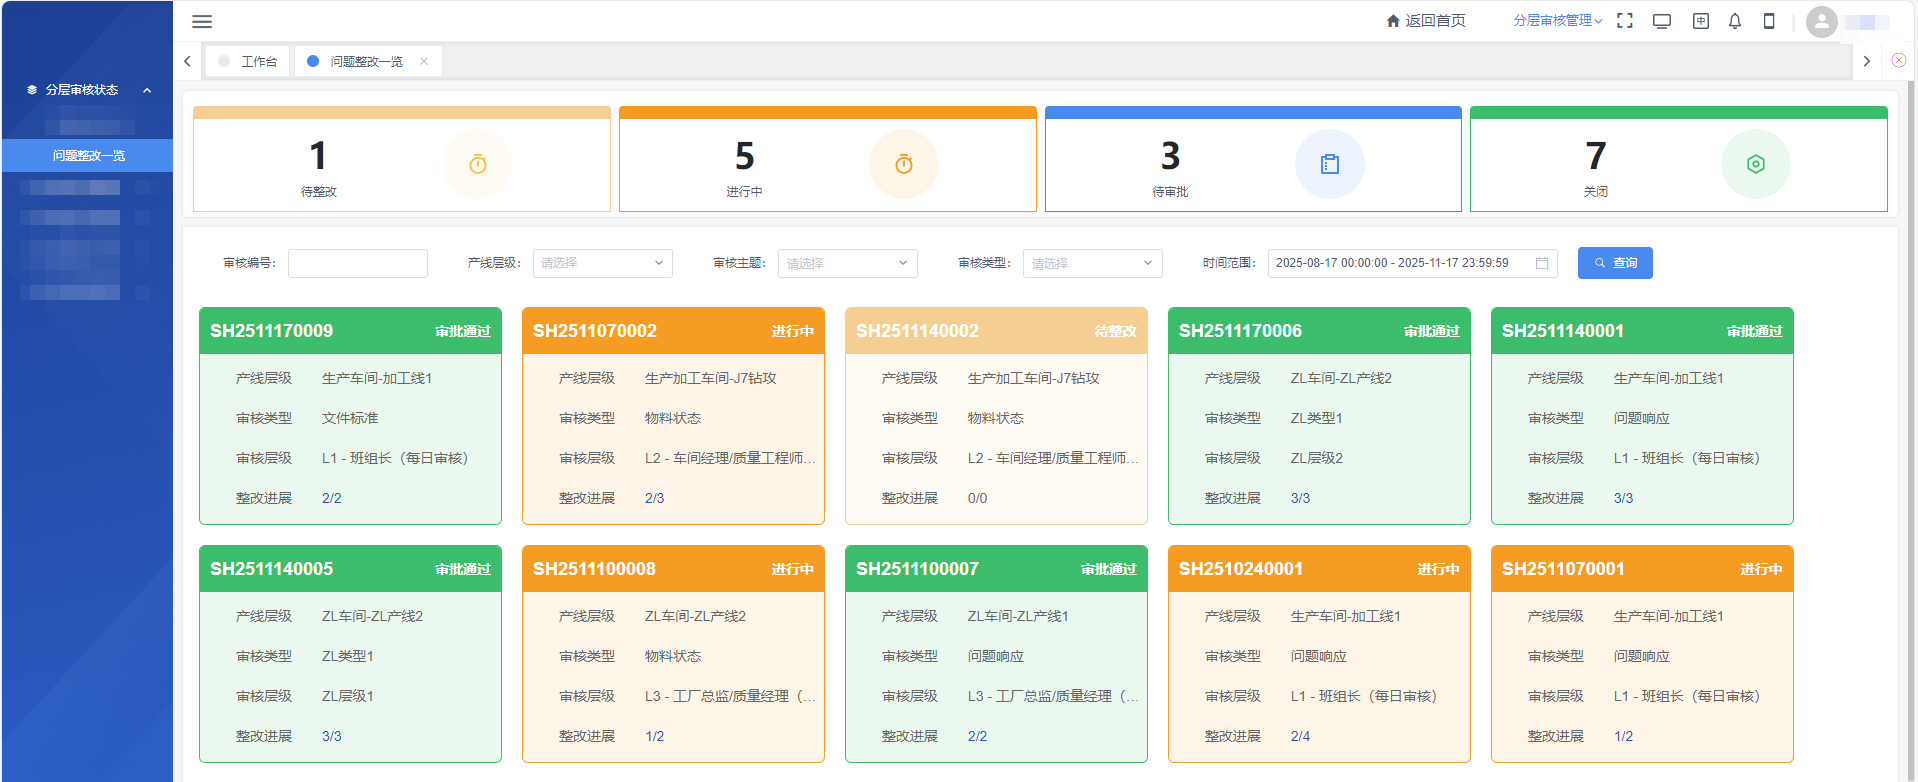The width and height of the screenshot is (1918, 782).
Task: Expand the 审核类型 select box
Action: pos(1092,263)
